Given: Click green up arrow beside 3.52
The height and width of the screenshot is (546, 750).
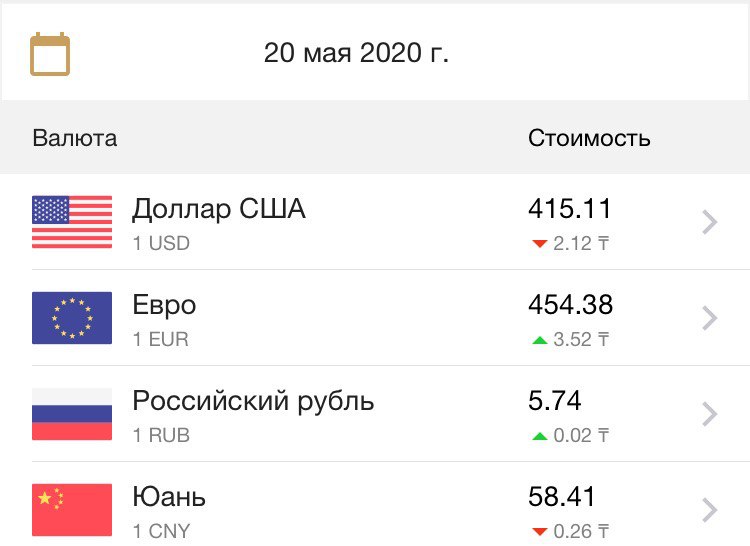Looking at the screenshot, I should coord(540,340).
